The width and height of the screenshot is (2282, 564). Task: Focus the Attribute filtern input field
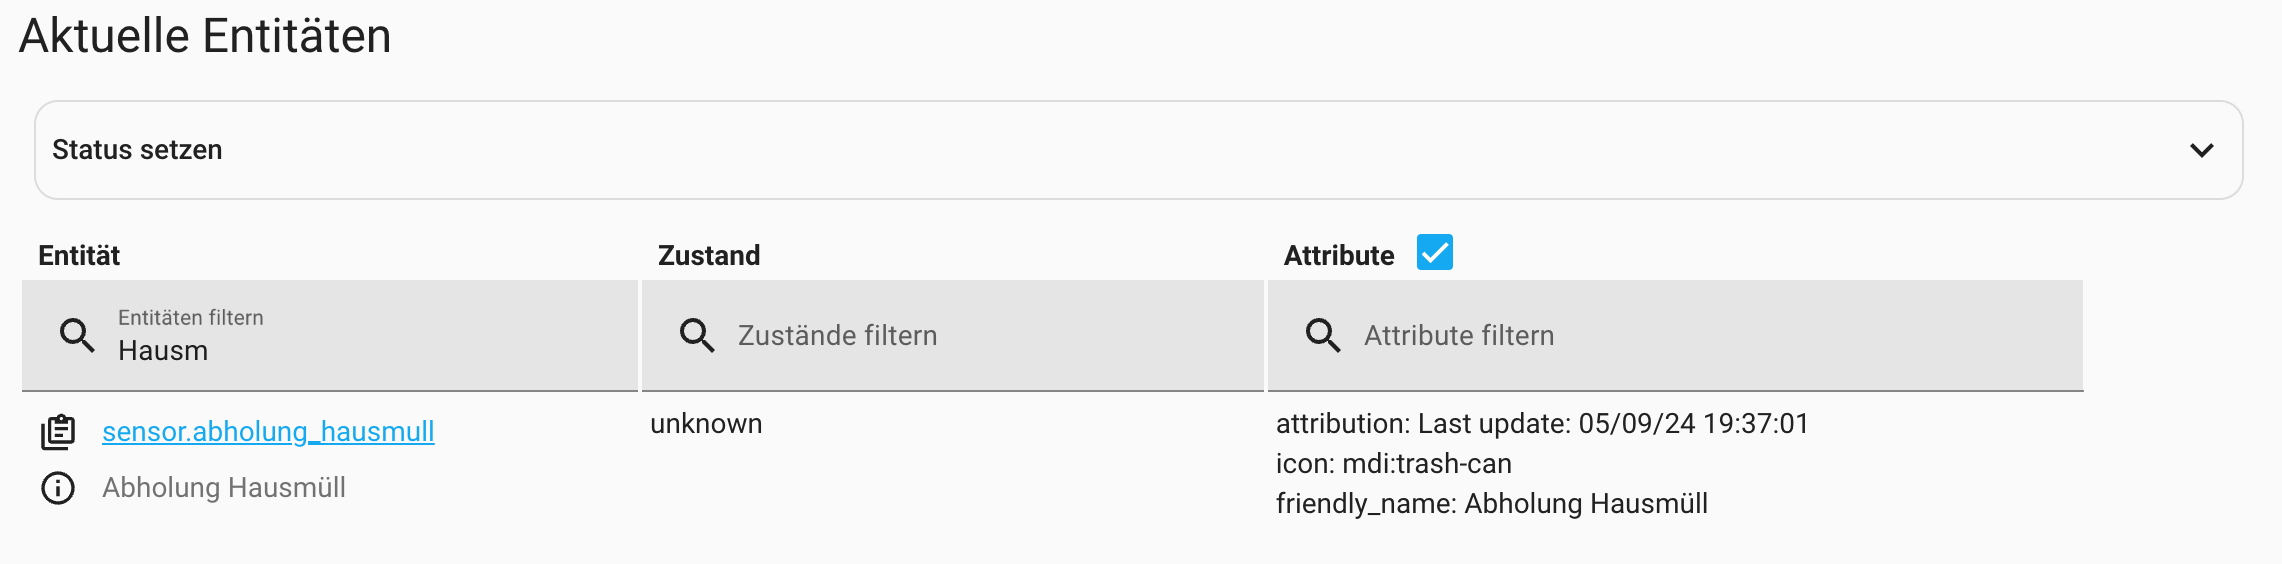click(x=1700, y=336)
